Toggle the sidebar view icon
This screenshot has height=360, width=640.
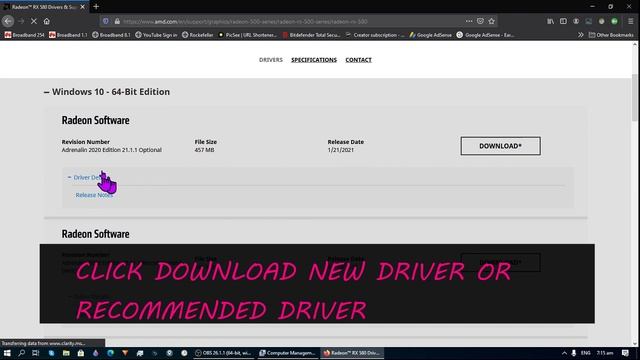pos(563,21)
